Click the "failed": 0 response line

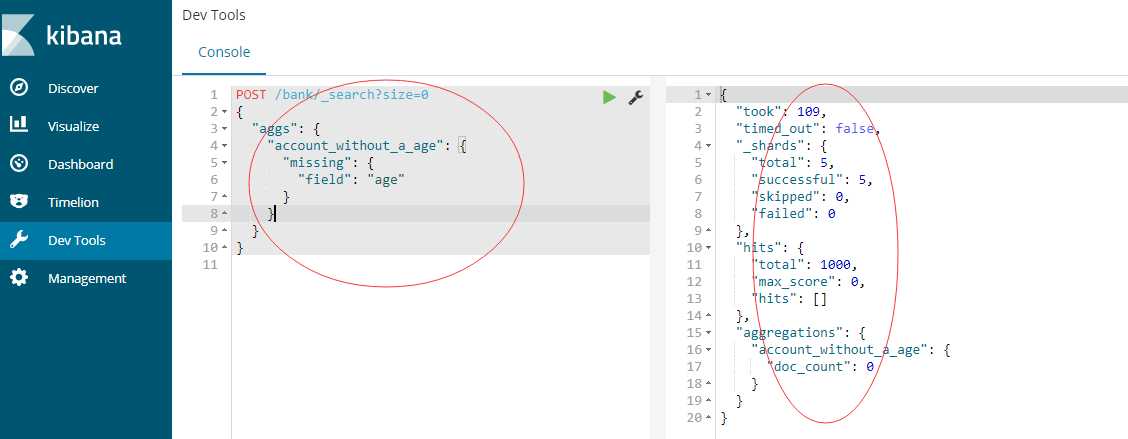click(793, 214)
